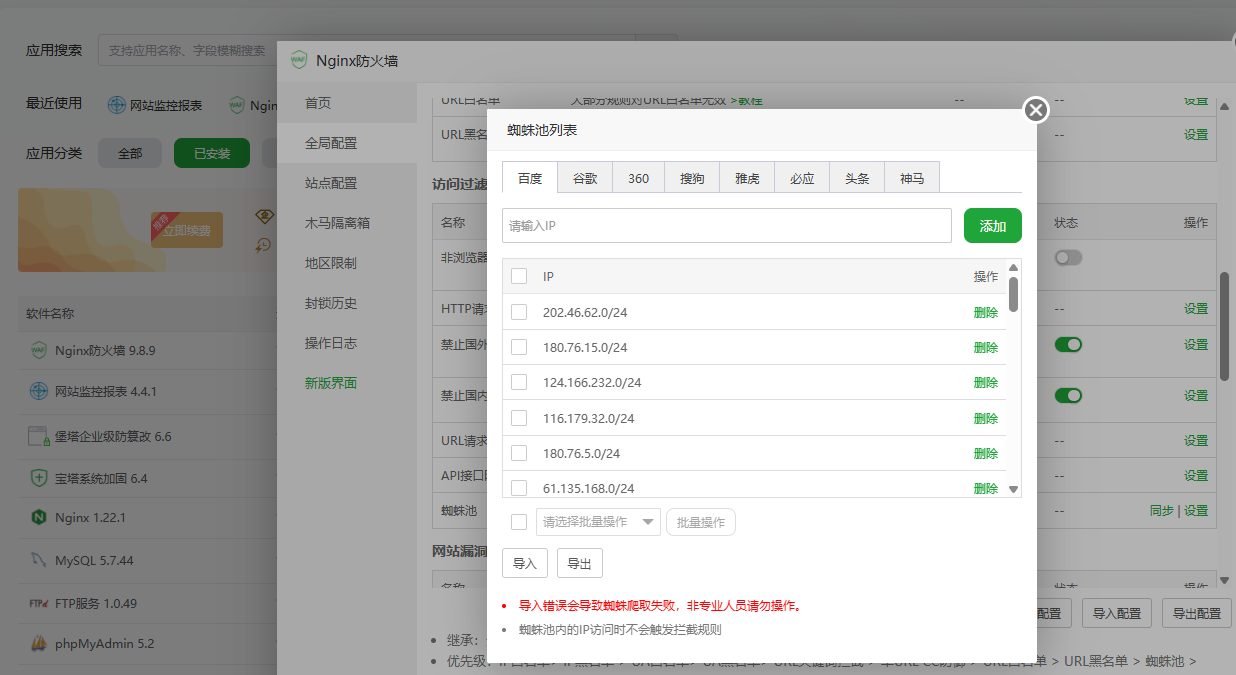This screenshot has height=675, width=1236.
Task: Open 木马隔离箱 in the firewall sidebar
Action: pos(347,223)
